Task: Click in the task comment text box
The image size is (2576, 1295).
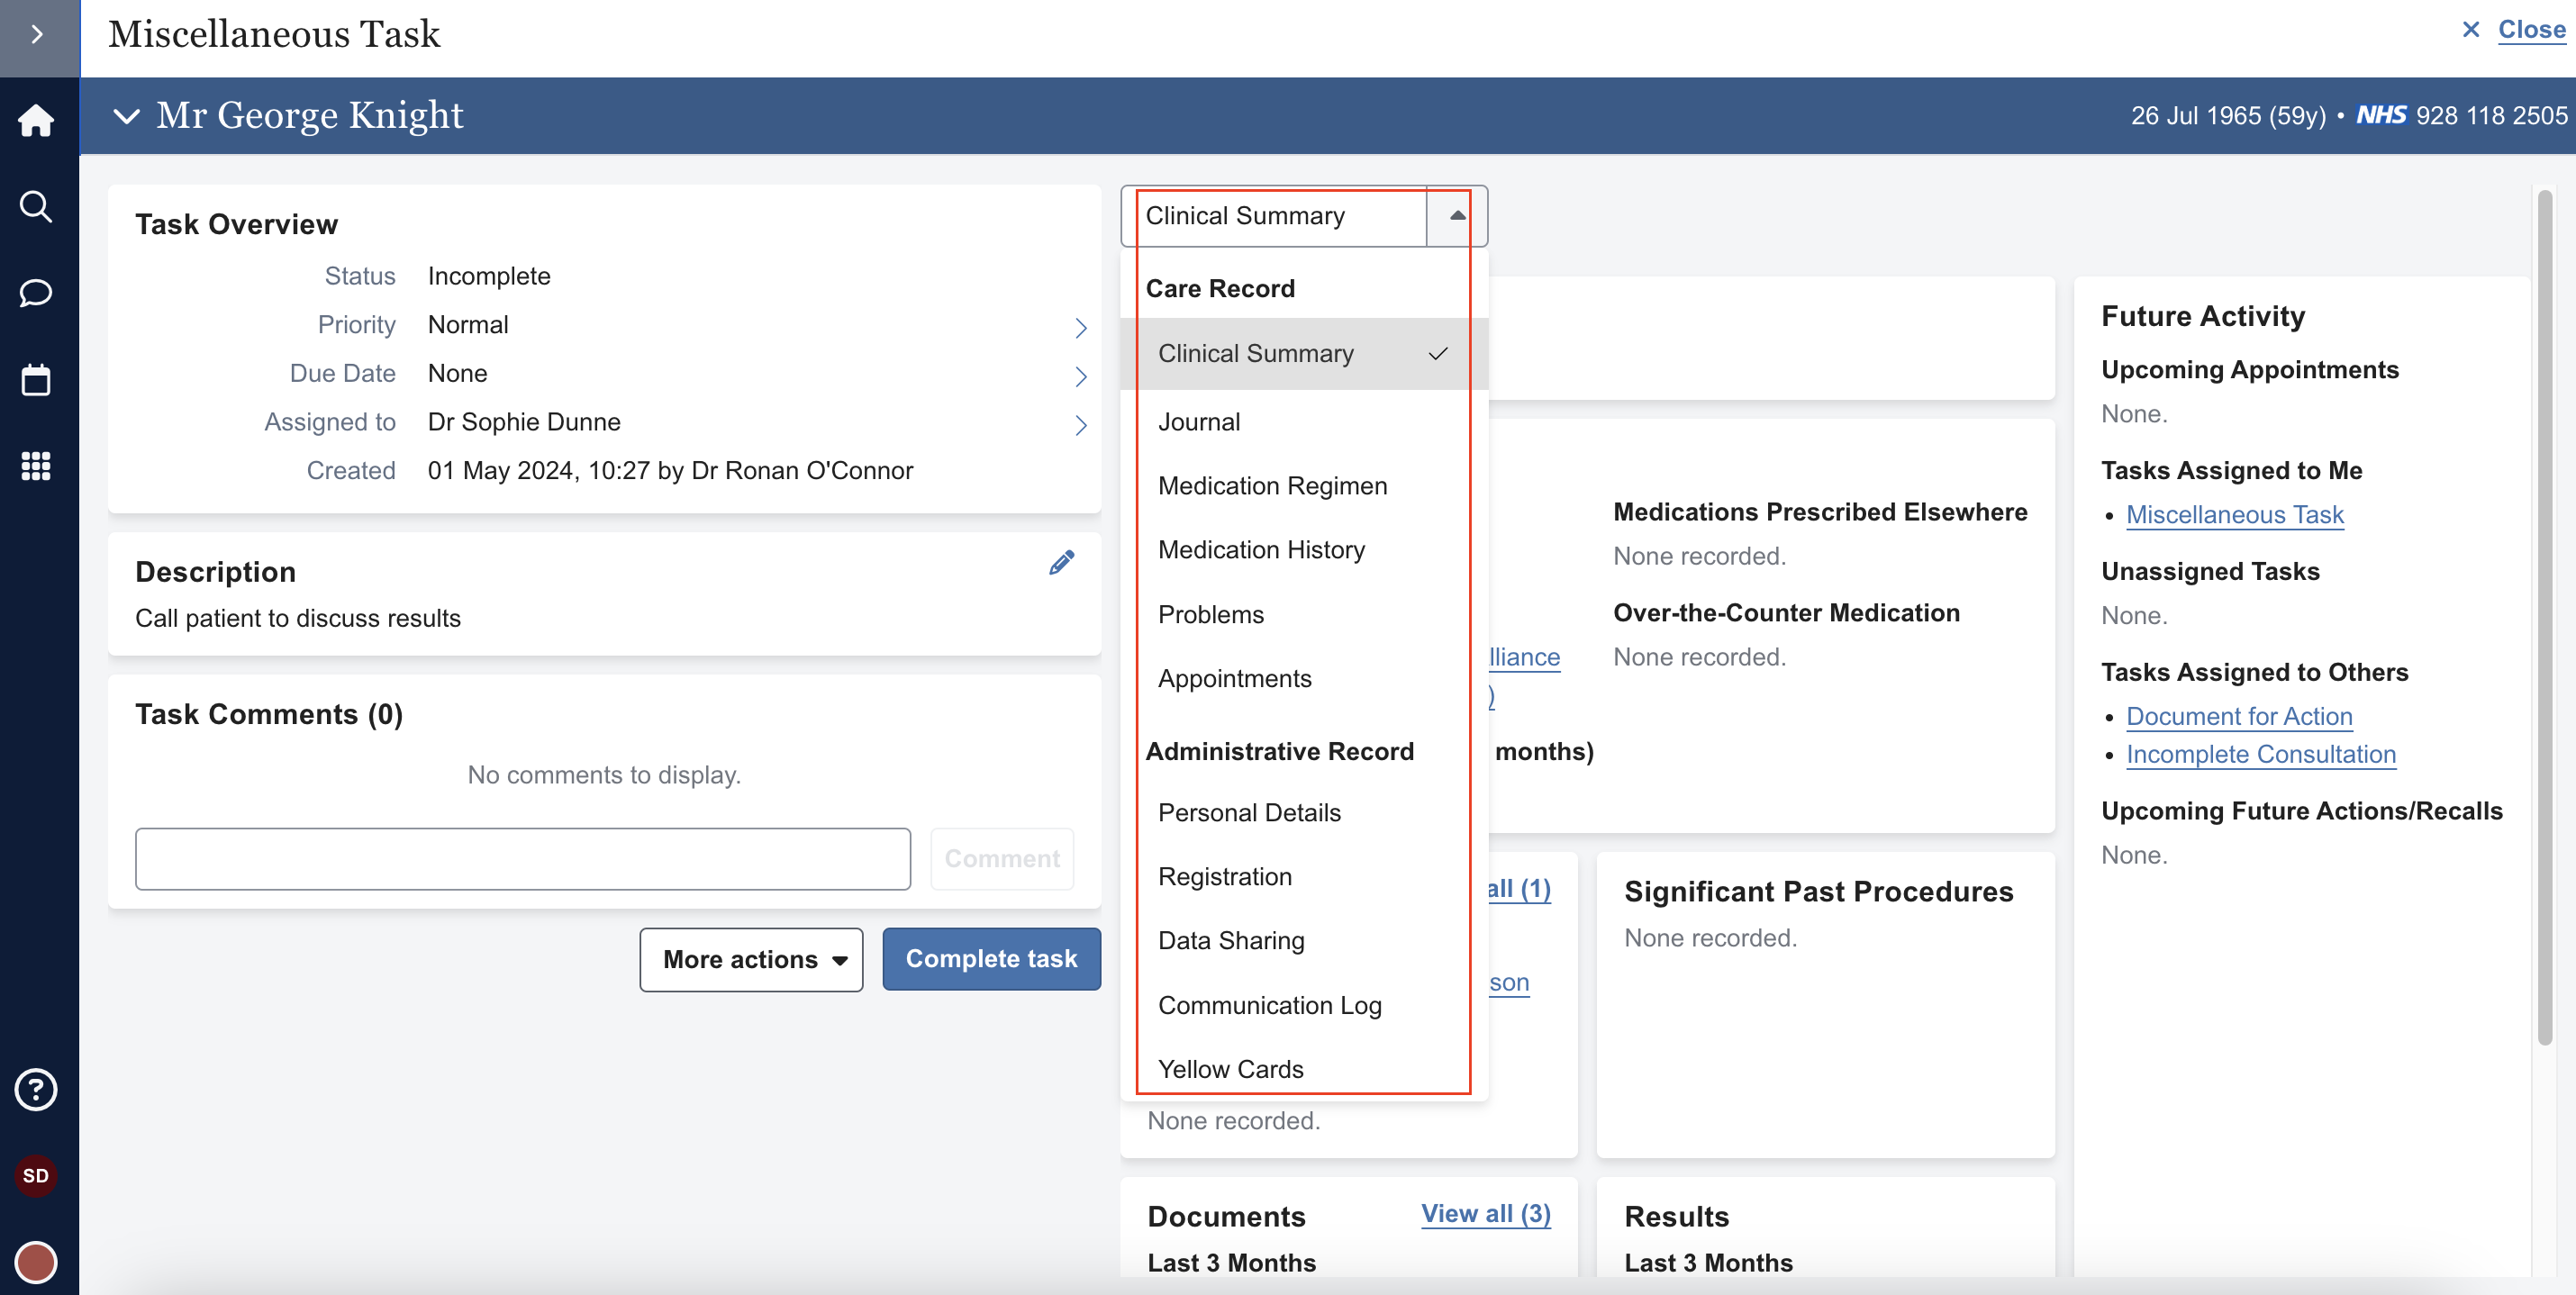Action: click(523, 858)
